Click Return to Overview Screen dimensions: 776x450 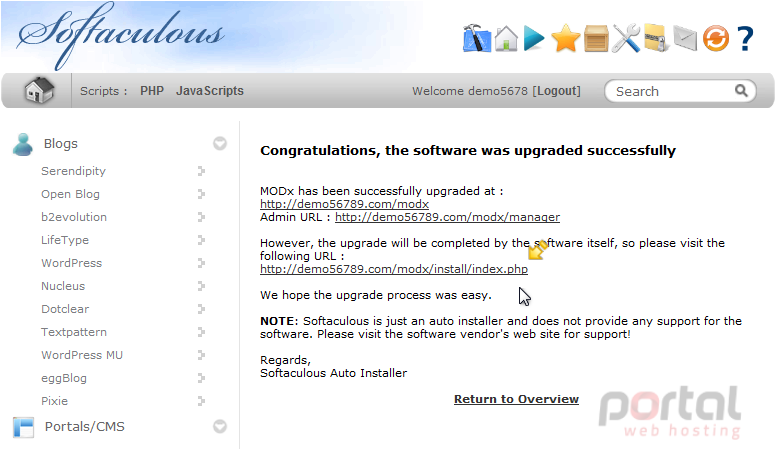[516, 399]
